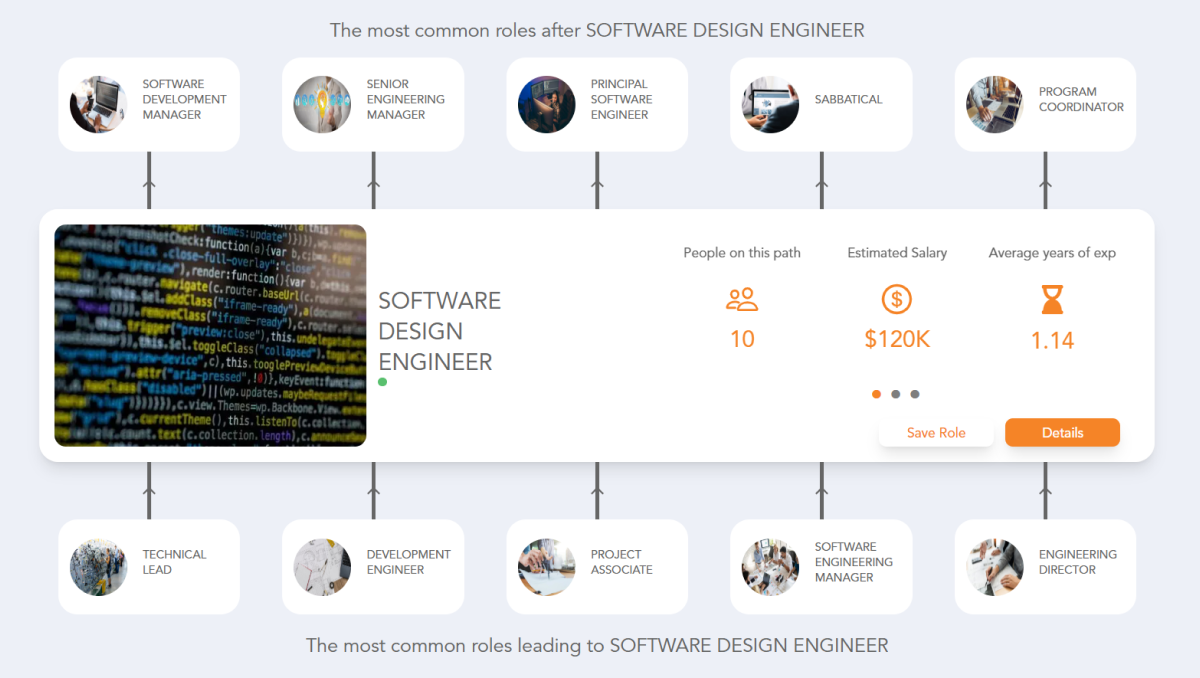Image resolution: width=1200 pixels, height=678 pixels.
Task: Click the Software Development Manager avatar icon
Action: pyautogui.click(x=97, y=103)
